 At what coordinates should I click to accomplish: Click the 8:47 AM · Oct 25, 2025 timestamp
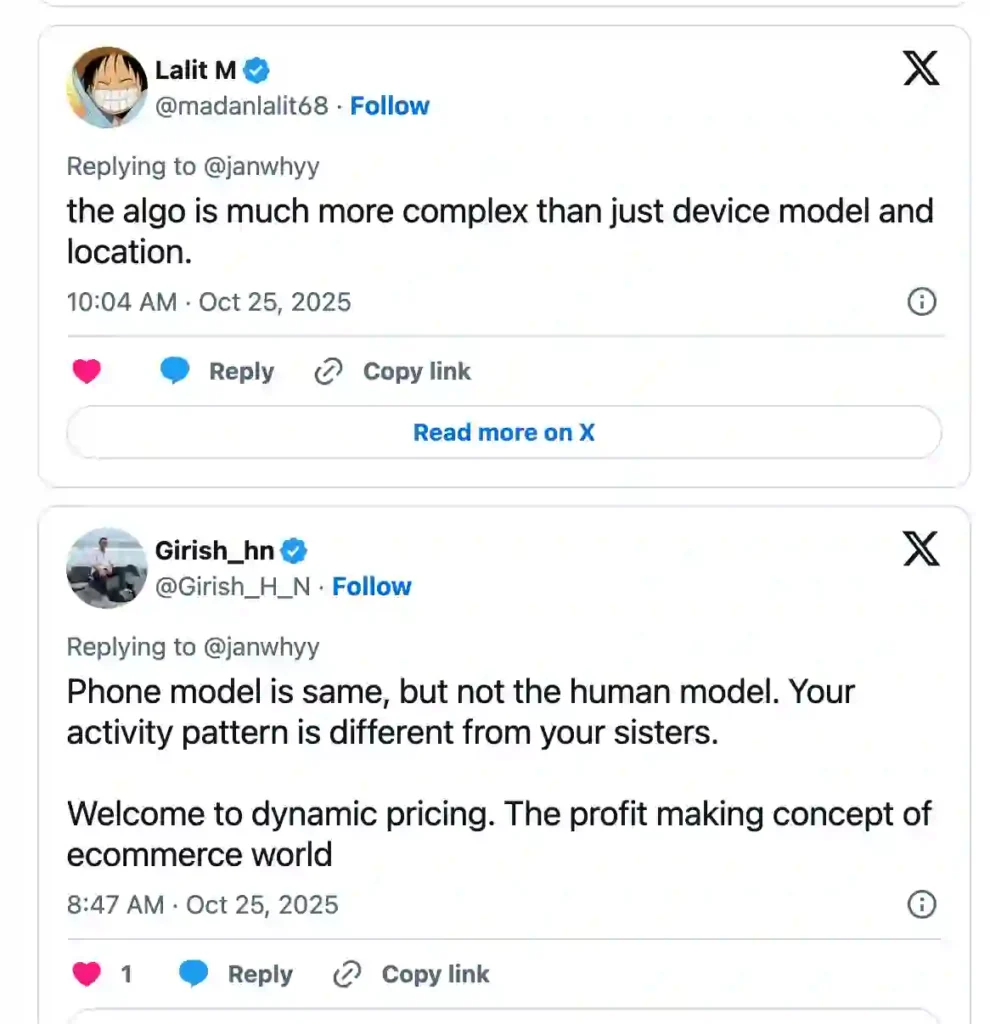(203, 905)
